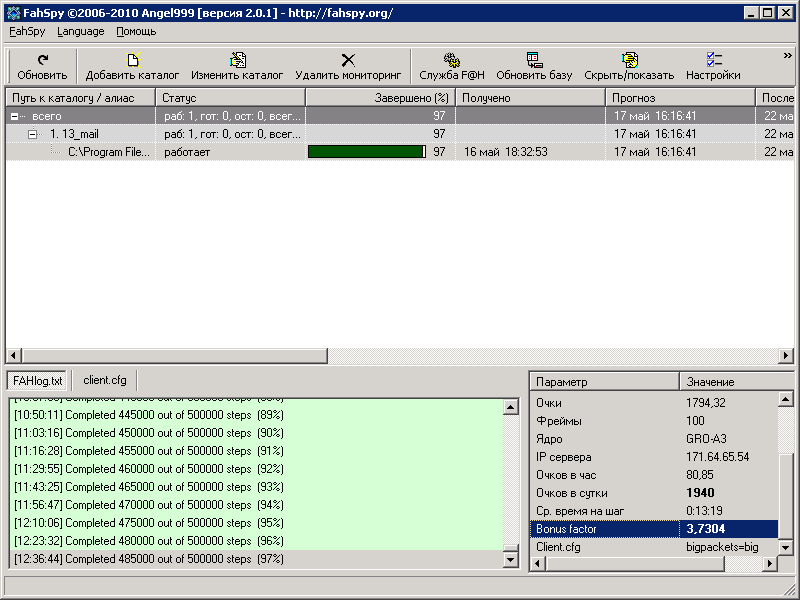Select the Очков в сутки row
Image resolution: width=800 pixels, height=600 pixels.
654,493
